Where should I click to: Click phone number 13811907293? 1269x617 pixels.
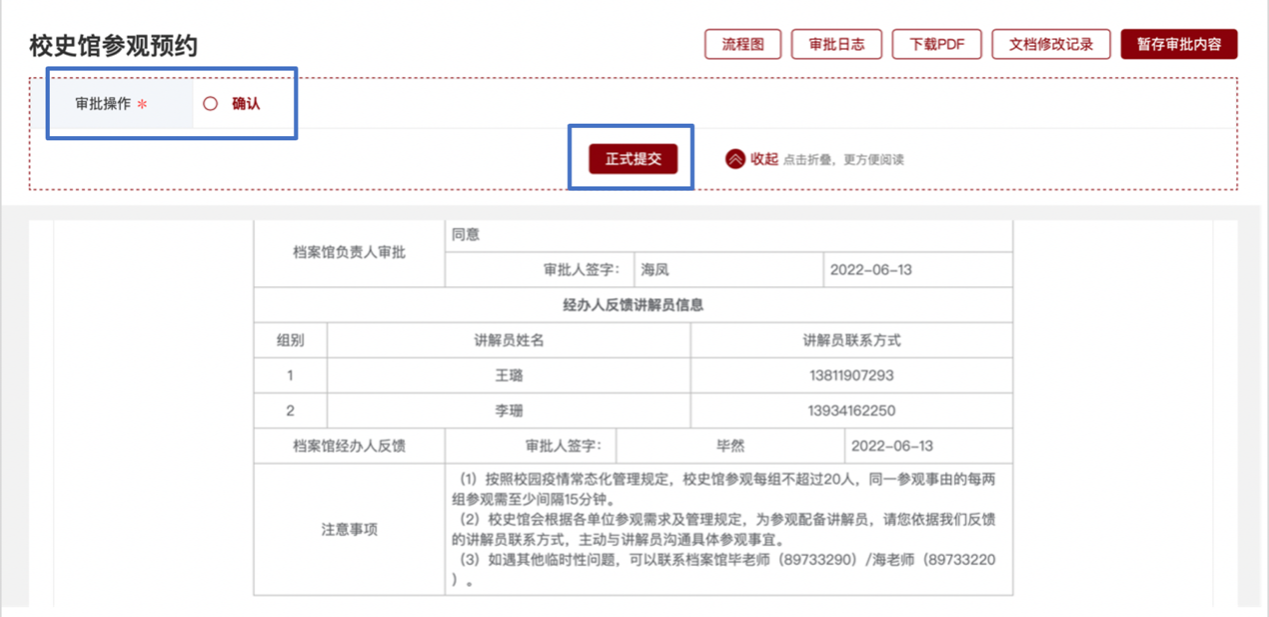tap(851, 376)
